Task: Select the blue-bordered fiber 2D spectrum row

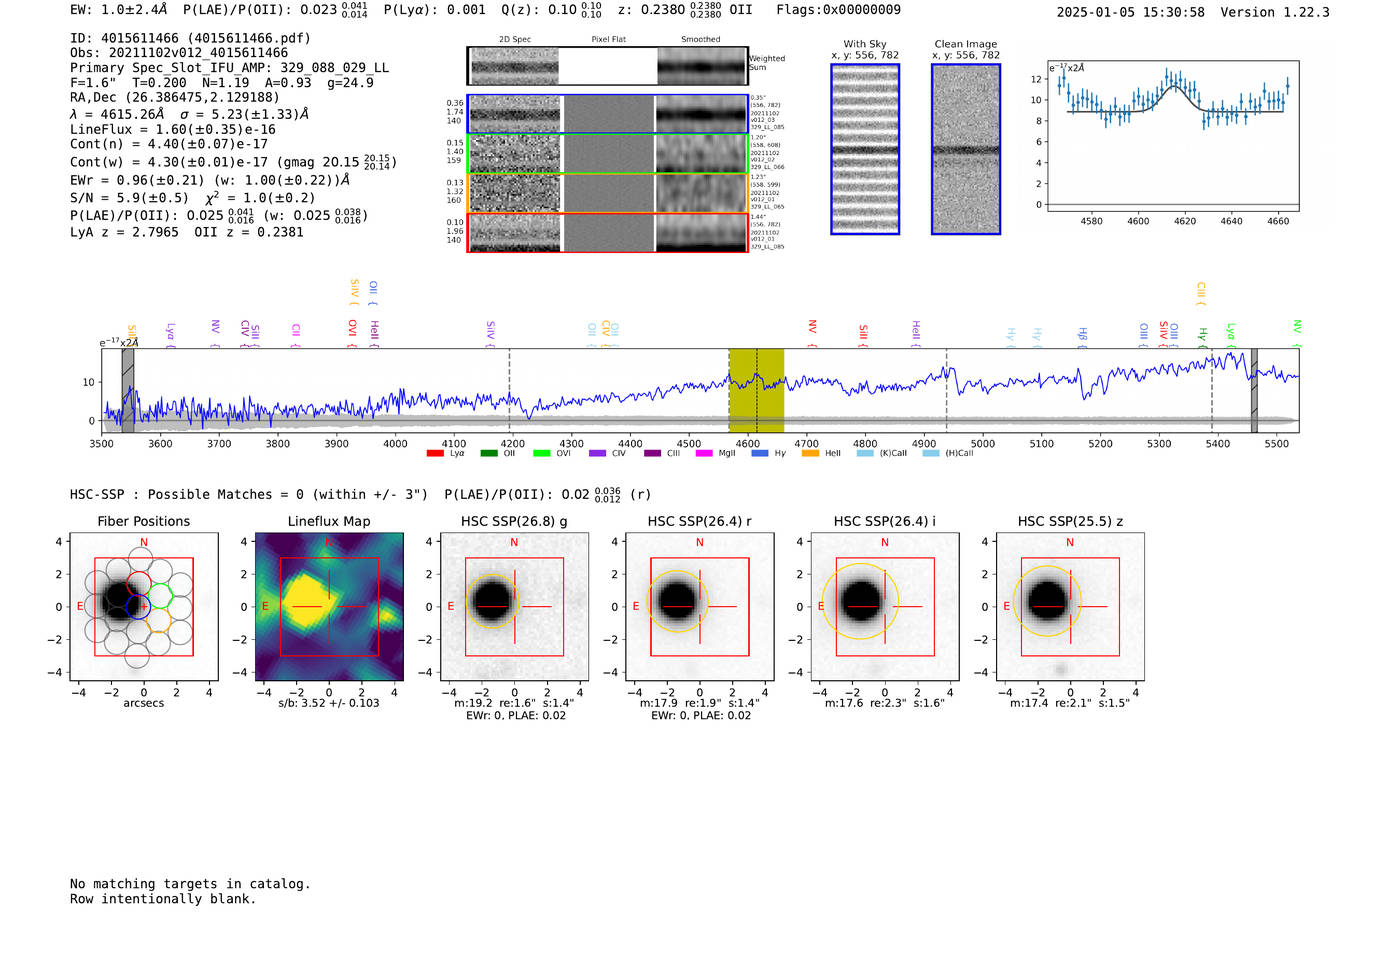Action: [x=608, y=114]
